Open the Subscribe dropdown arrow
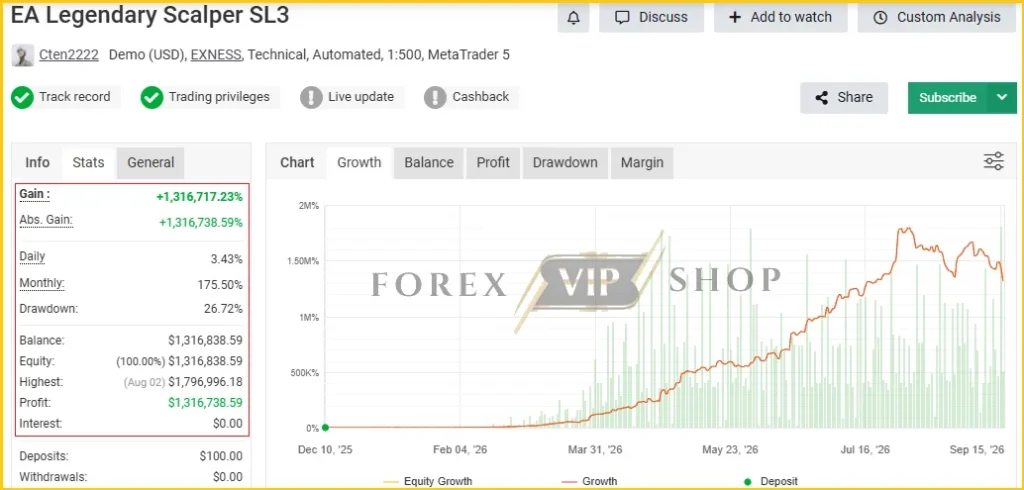The image size is (1024, 490). 1002,97
